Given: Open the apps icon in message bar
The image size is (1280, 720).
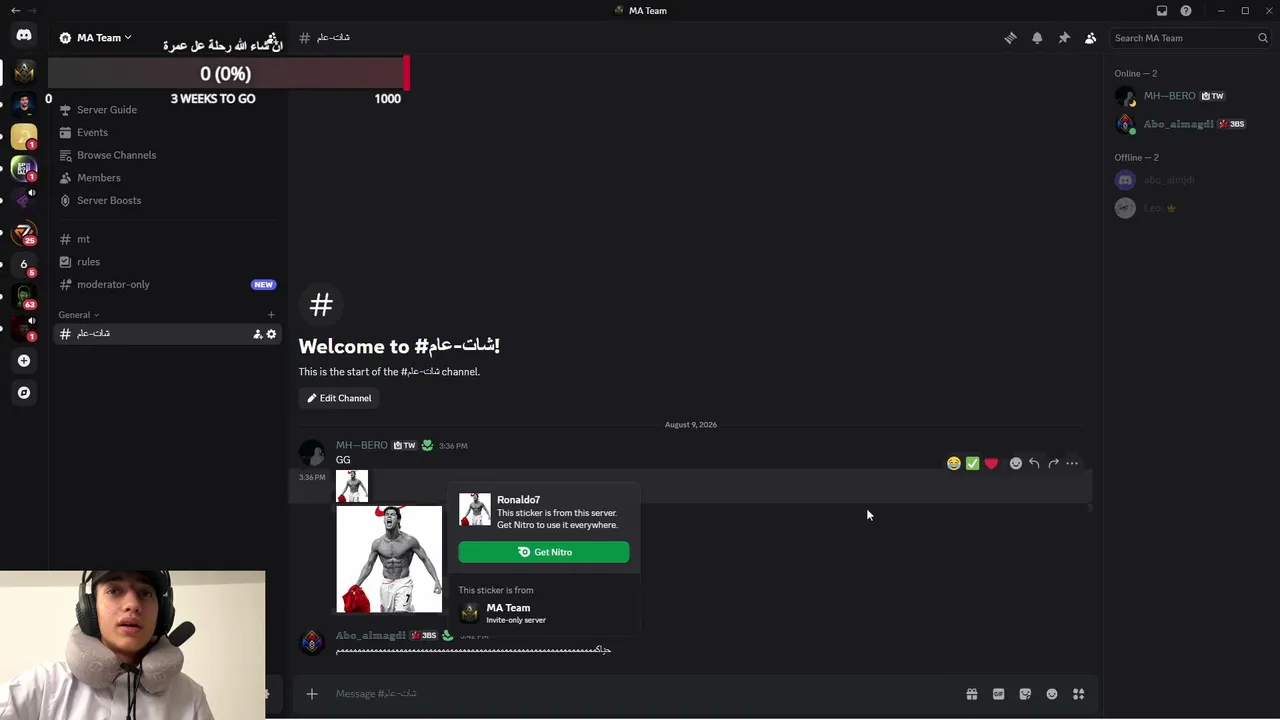Looking at the screenshot, I should tap(1079, 694).
